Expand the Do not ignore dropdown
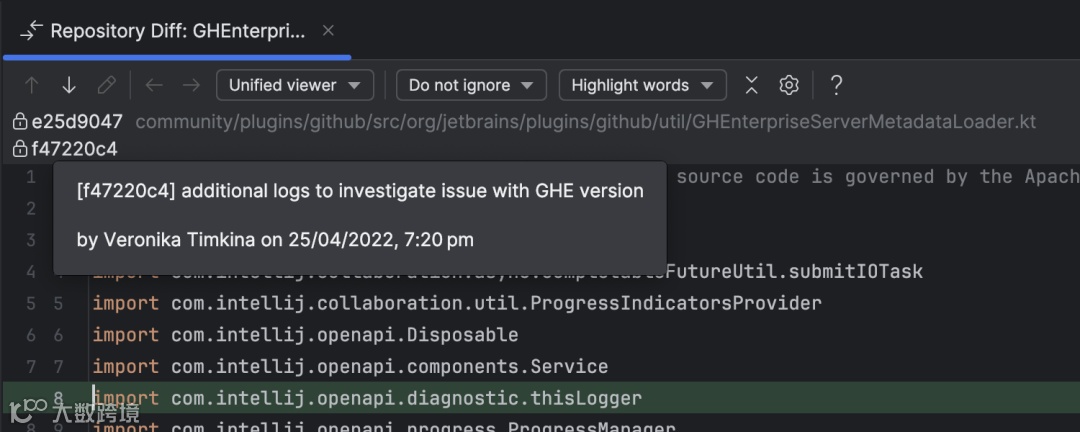Image resolution: width=1080 pixels, height=432 pixels. 471,85
